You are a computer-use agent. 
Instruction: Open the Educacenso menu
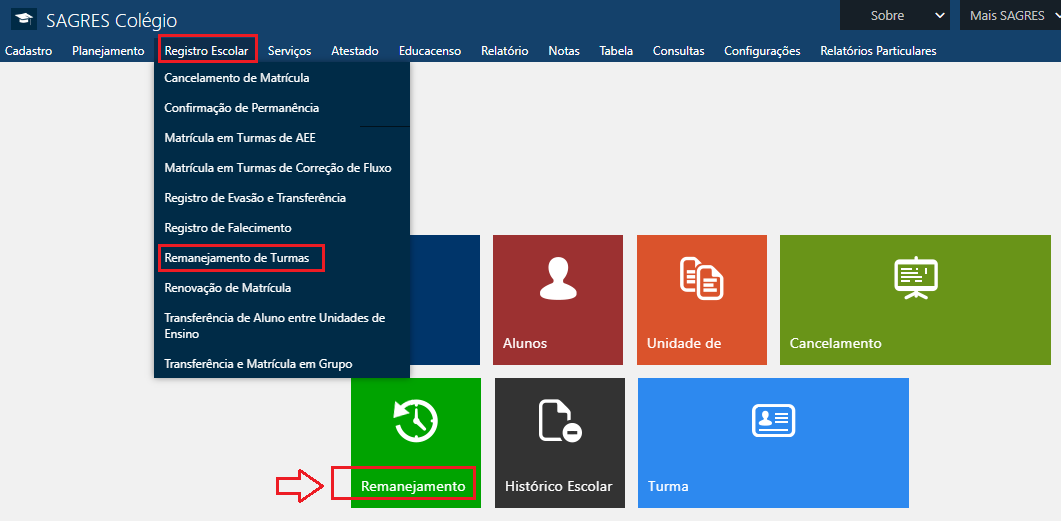point(430,51)
